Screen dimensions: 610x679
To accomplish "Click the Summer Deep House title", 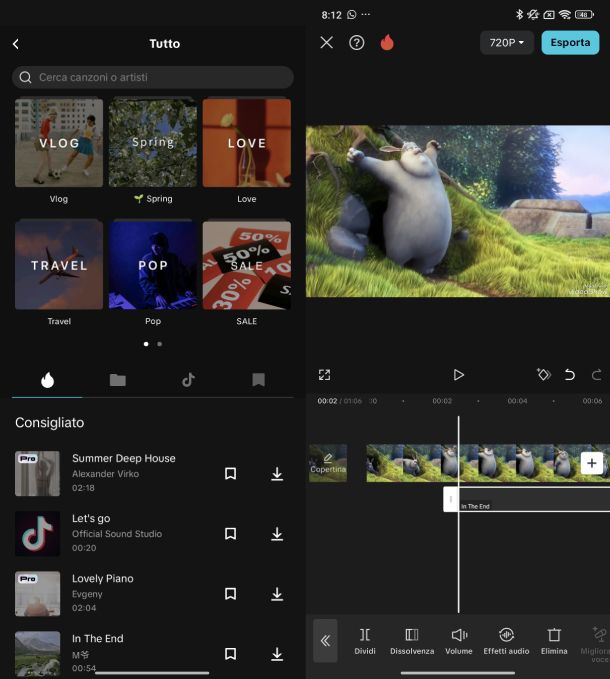I will [124, 458].
